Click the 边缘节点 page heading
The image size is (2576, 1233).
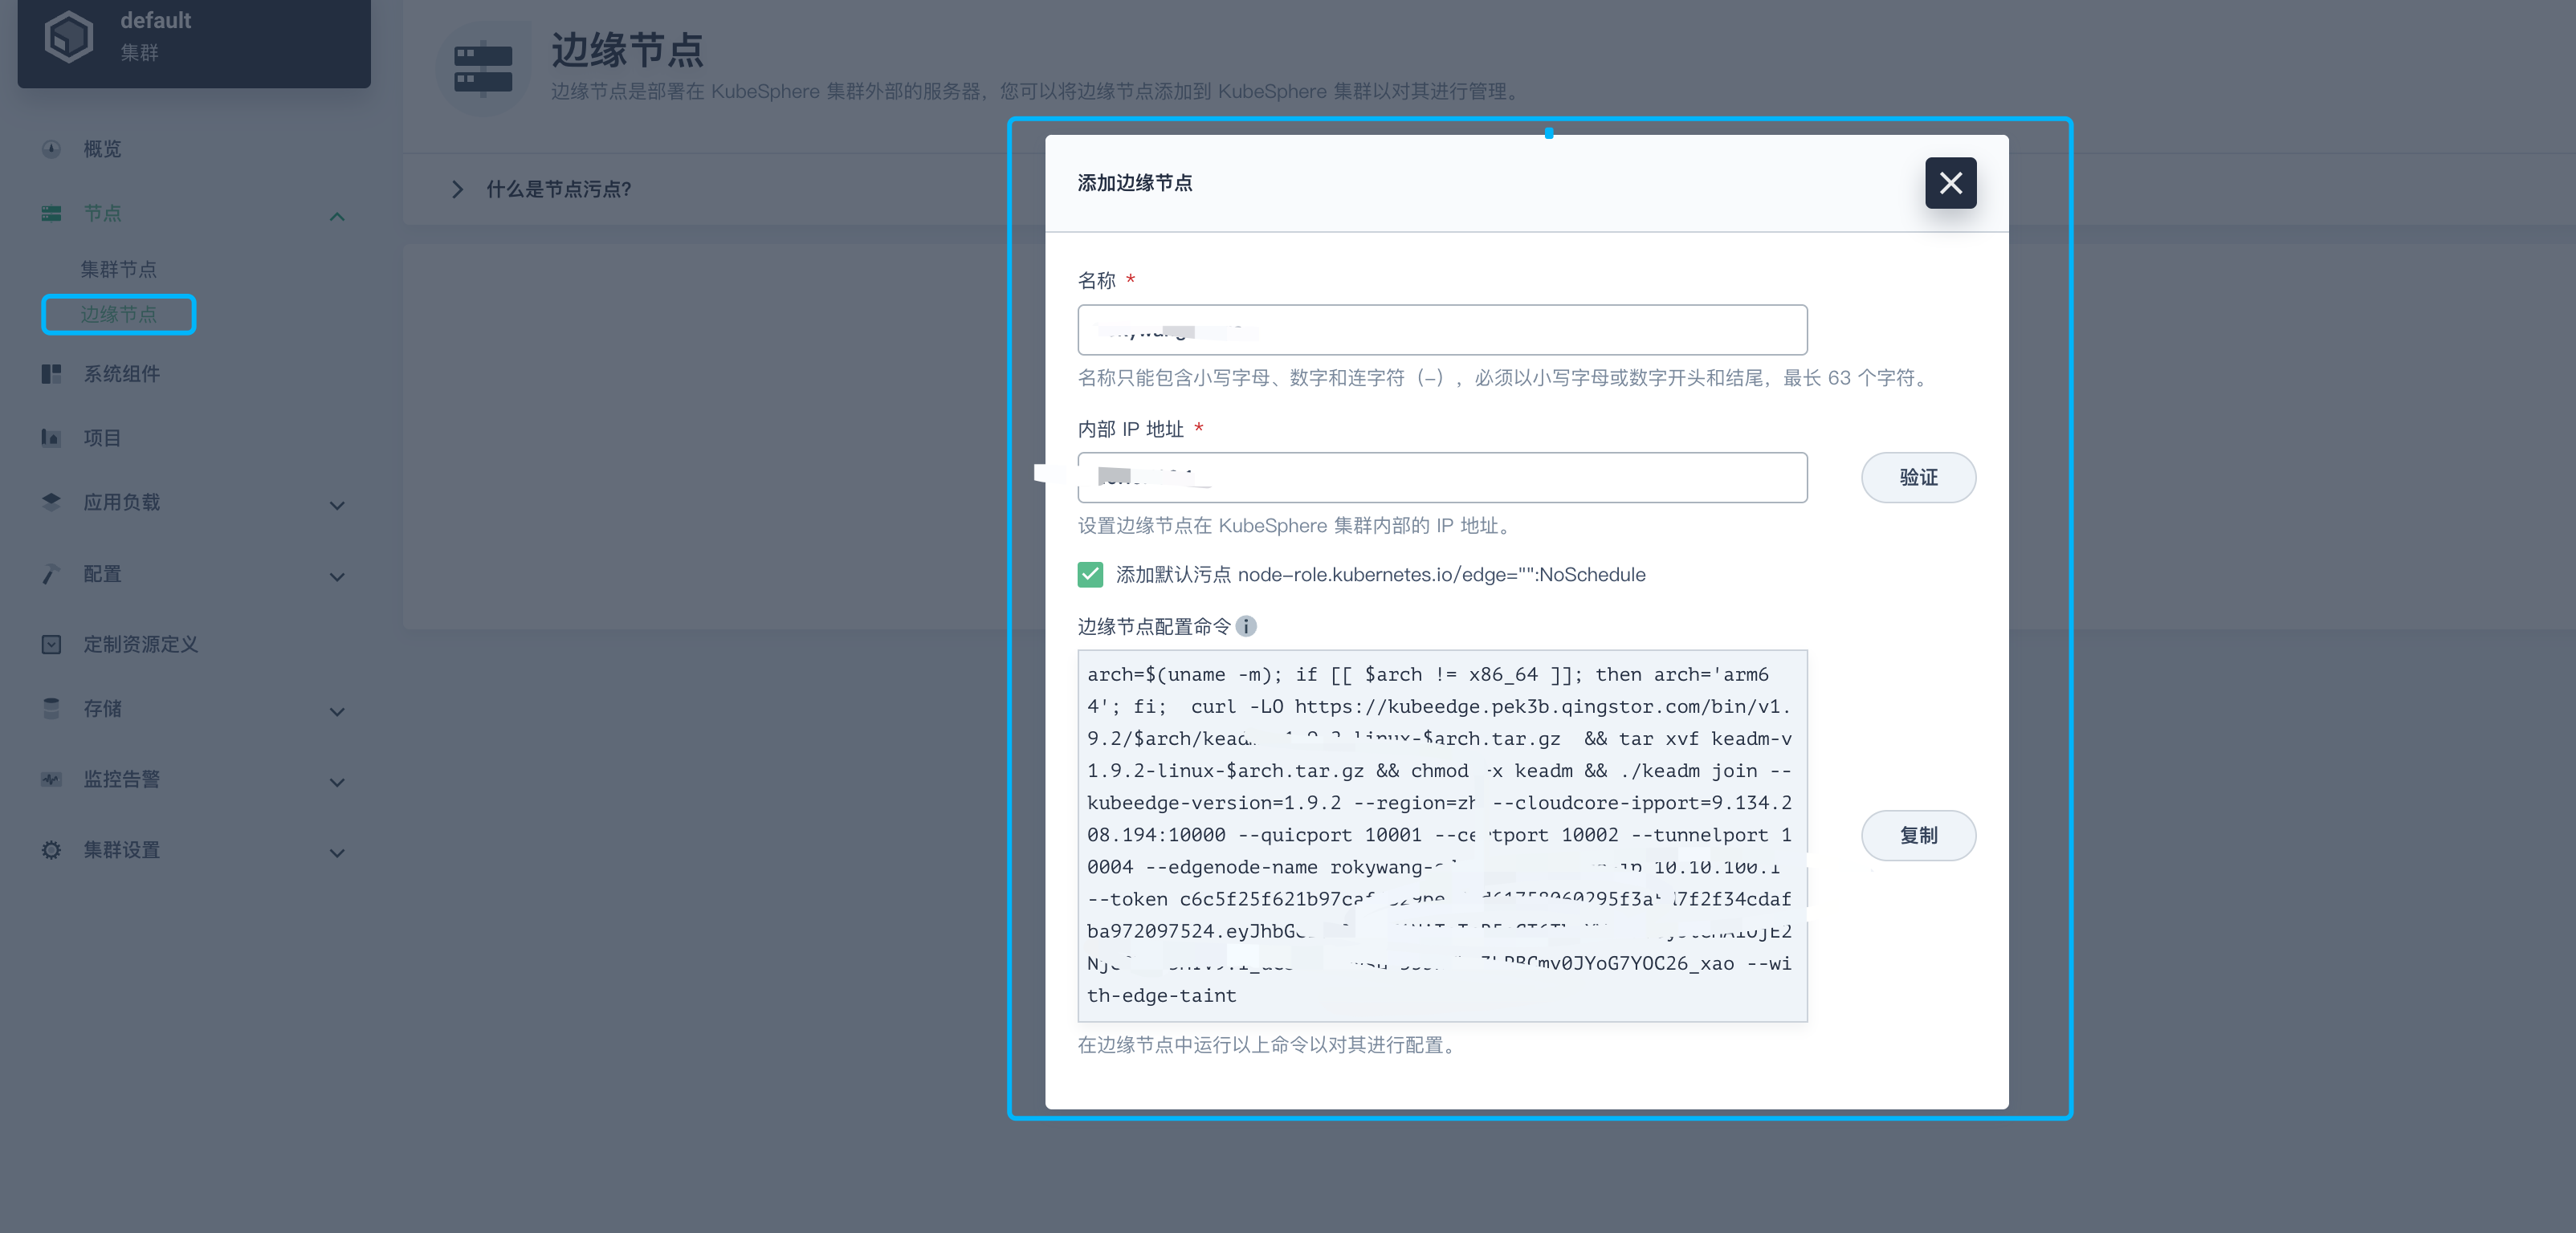pos(627,50)
